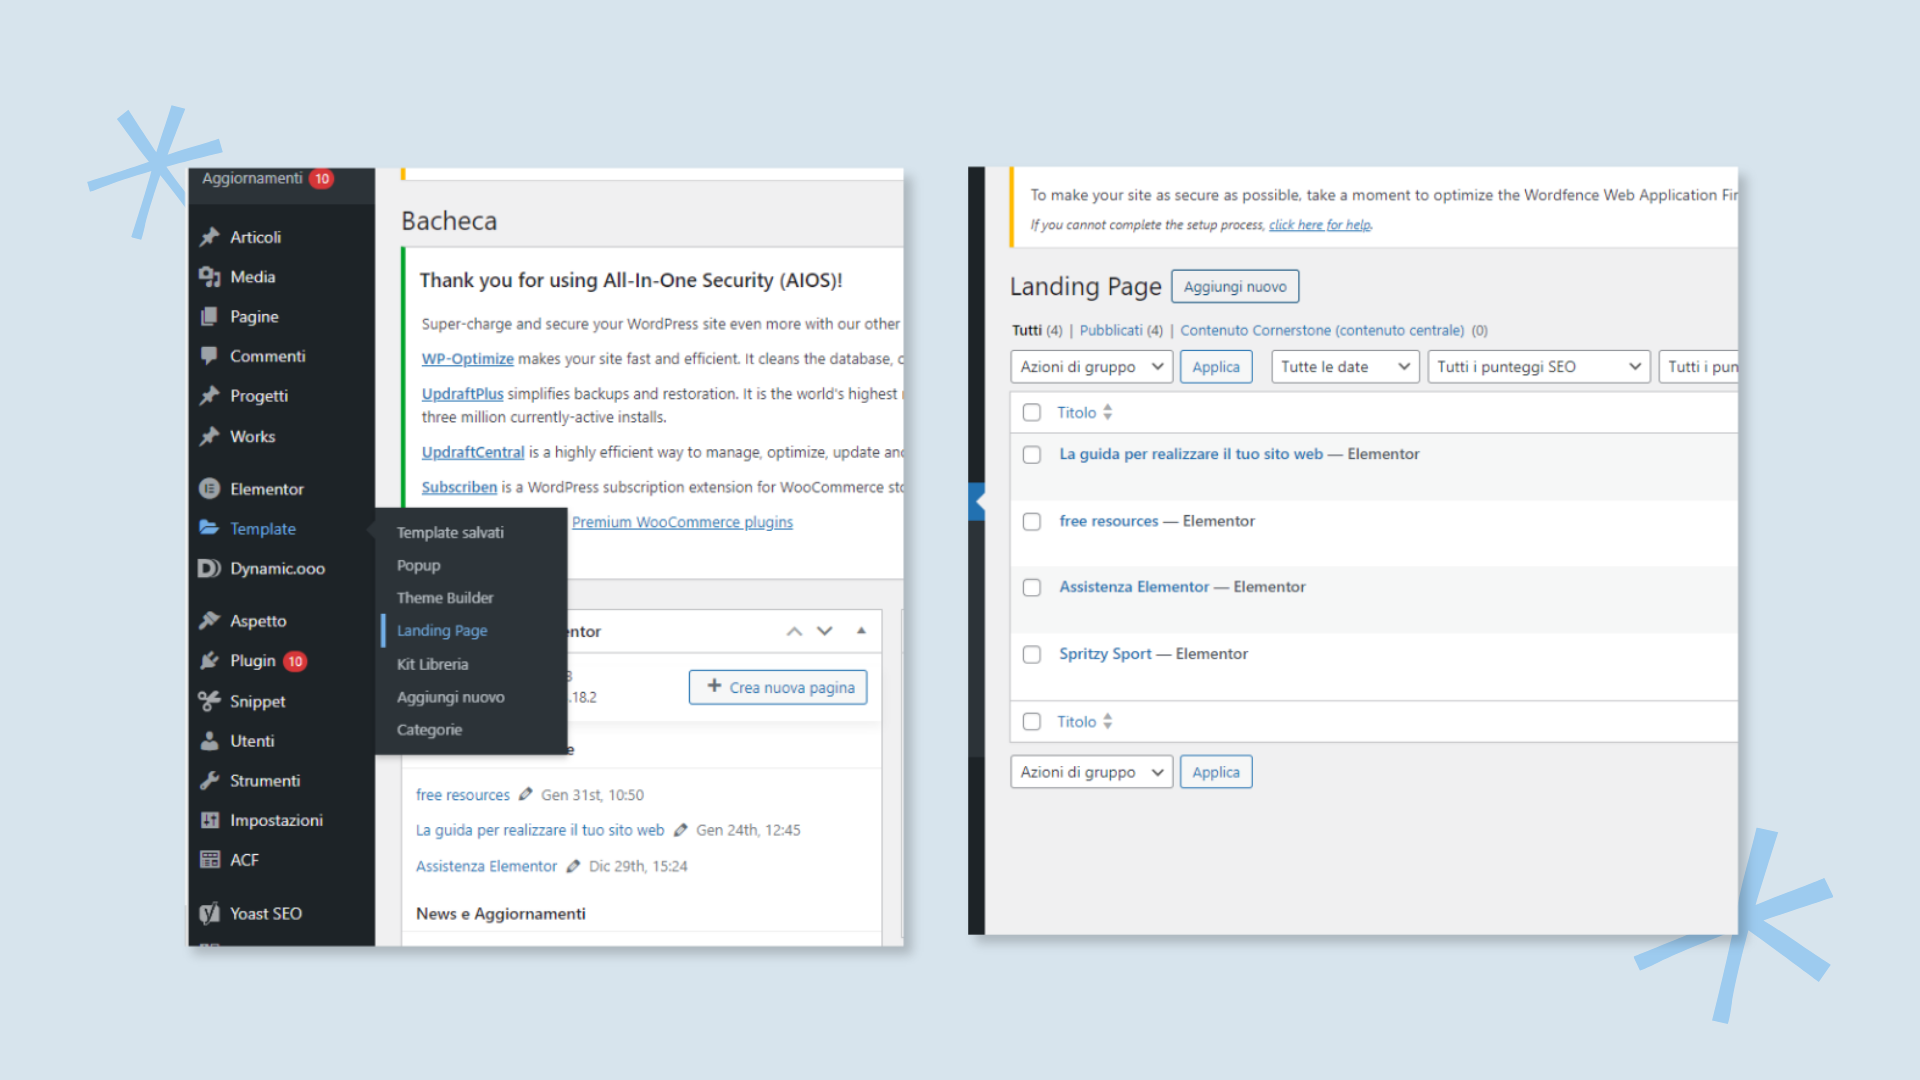
Task: Collapse the admin menu side arrow
Action: pos(977,501)
